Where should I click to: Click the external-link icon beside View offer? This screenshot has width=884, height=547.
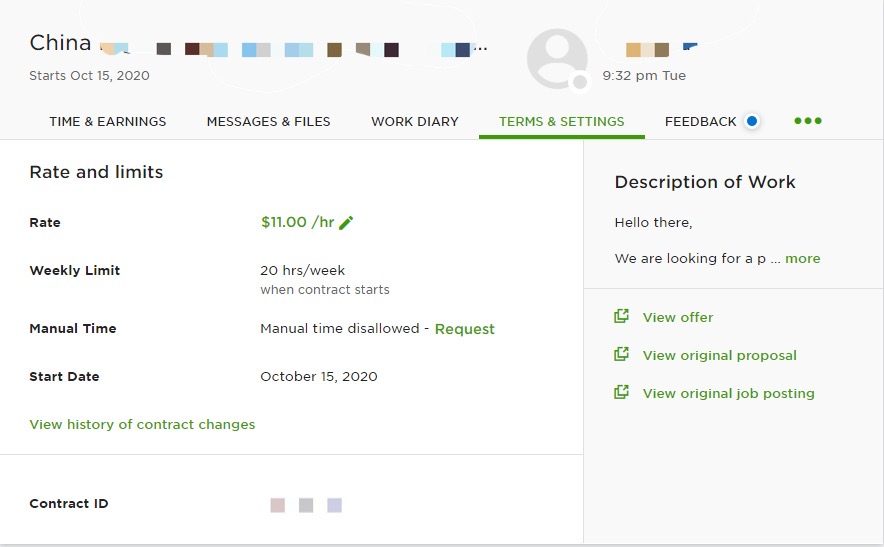coord(621,316)
